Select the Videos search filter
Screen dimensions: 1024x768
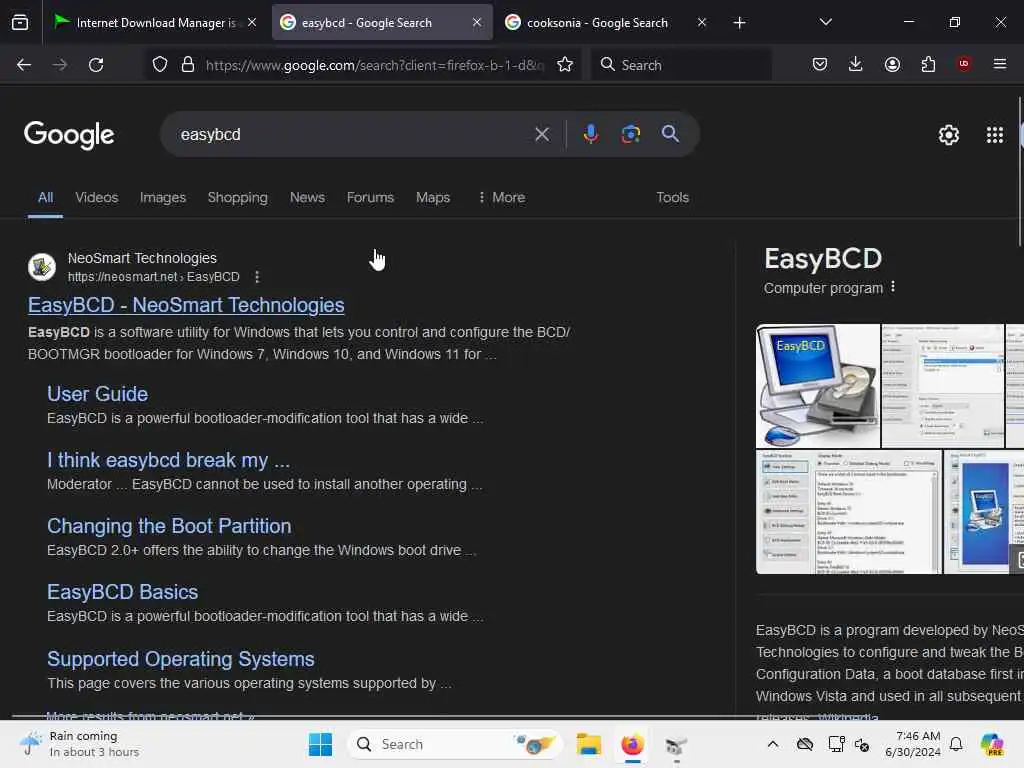click(97, 197)
